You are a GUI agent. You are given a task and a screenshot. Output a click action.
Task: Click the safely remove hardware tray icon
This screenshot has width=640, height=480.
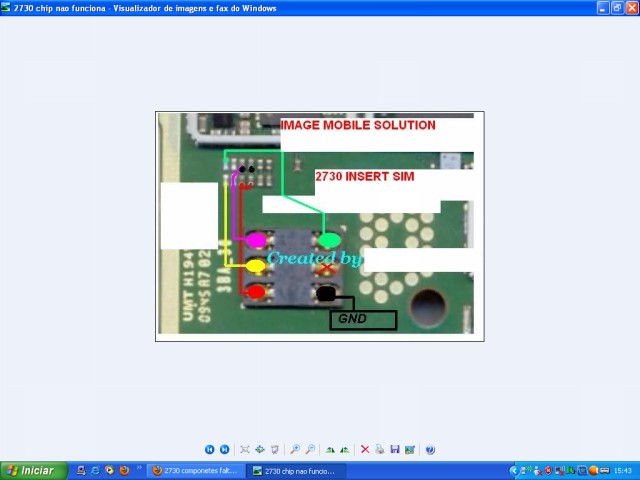[604, 471]
